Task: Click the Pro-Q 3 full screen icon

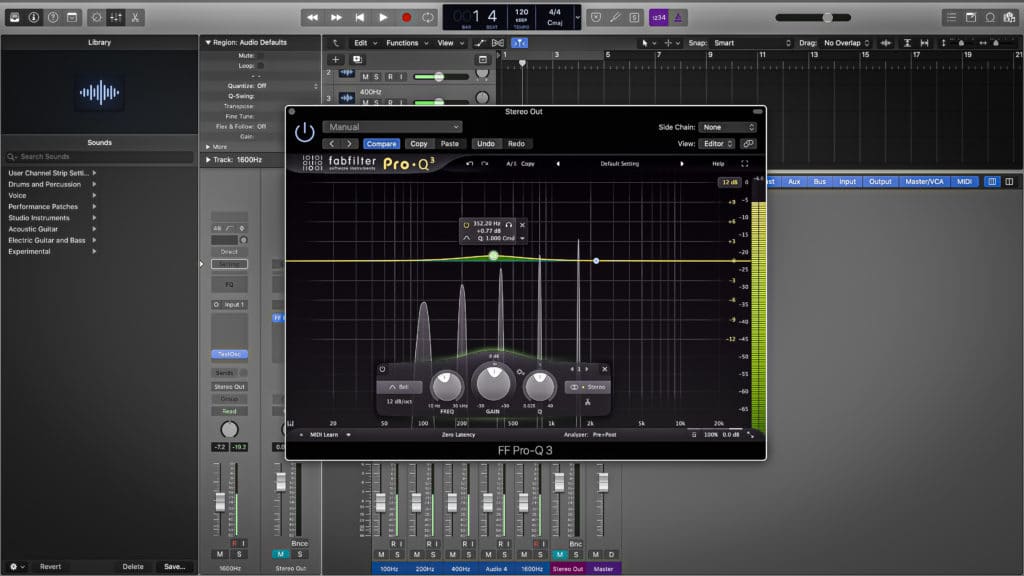Action: 744,164
